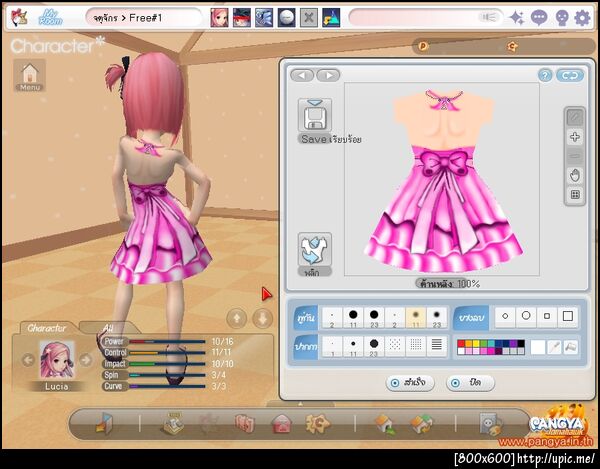Viewport: 600px width, 469px height.
Task: Click the red mask character icon in top bar
Action: click(242, 18)
